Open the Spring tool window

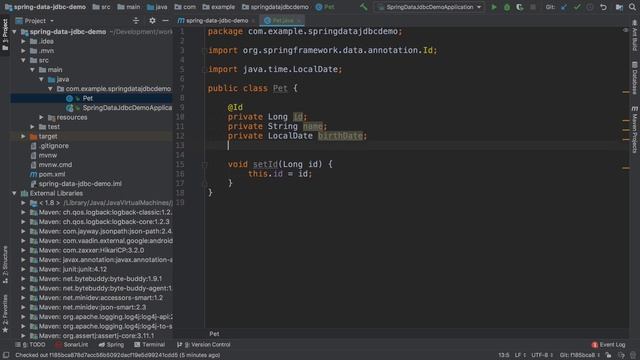(111, 345)
